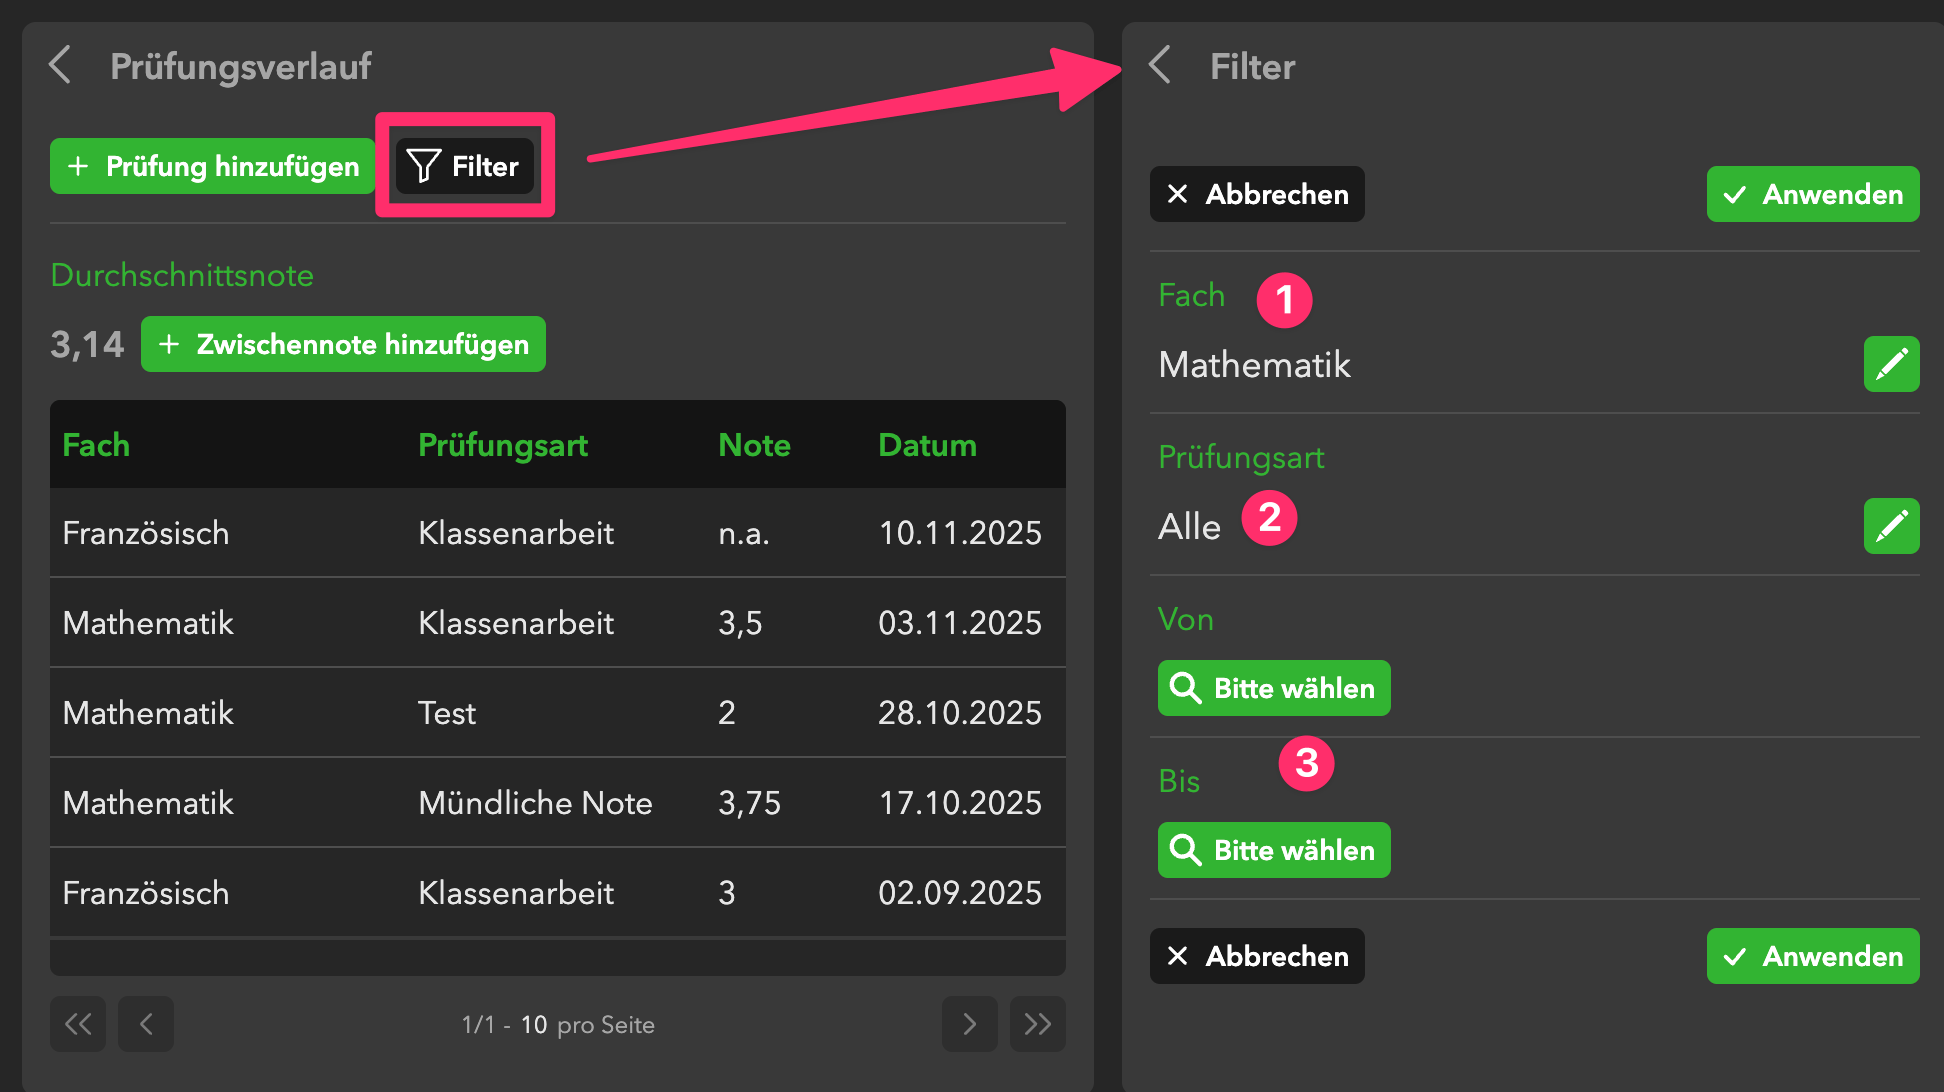Click back arrow in Prüfungsverlauf header
Image resolution: width=1944 pixels, height=1092 pixels.
(61, 66)
